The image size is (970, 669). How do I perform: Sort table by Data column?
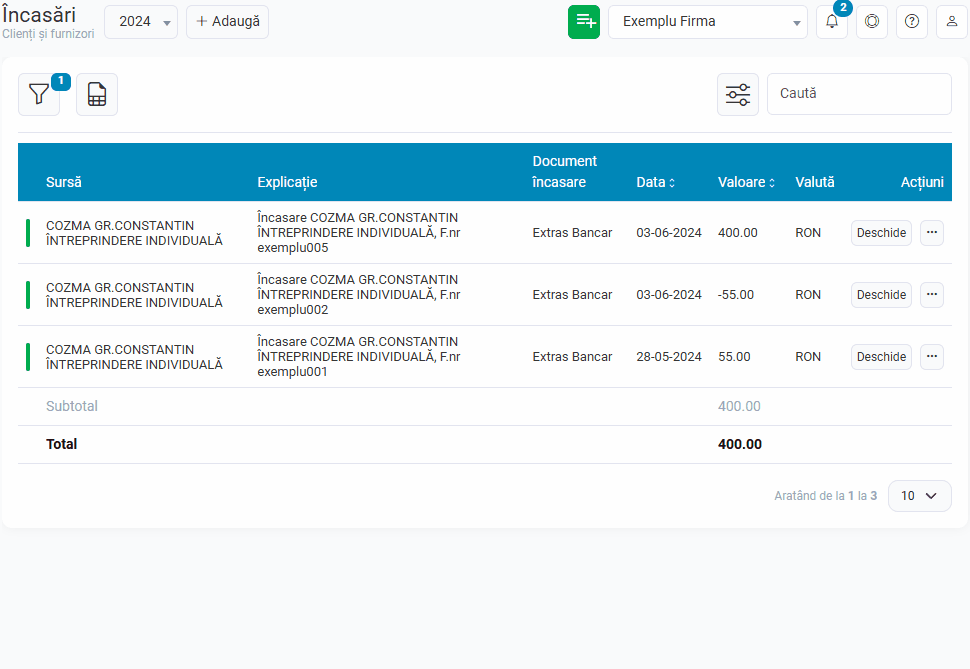tap(656, 182)
